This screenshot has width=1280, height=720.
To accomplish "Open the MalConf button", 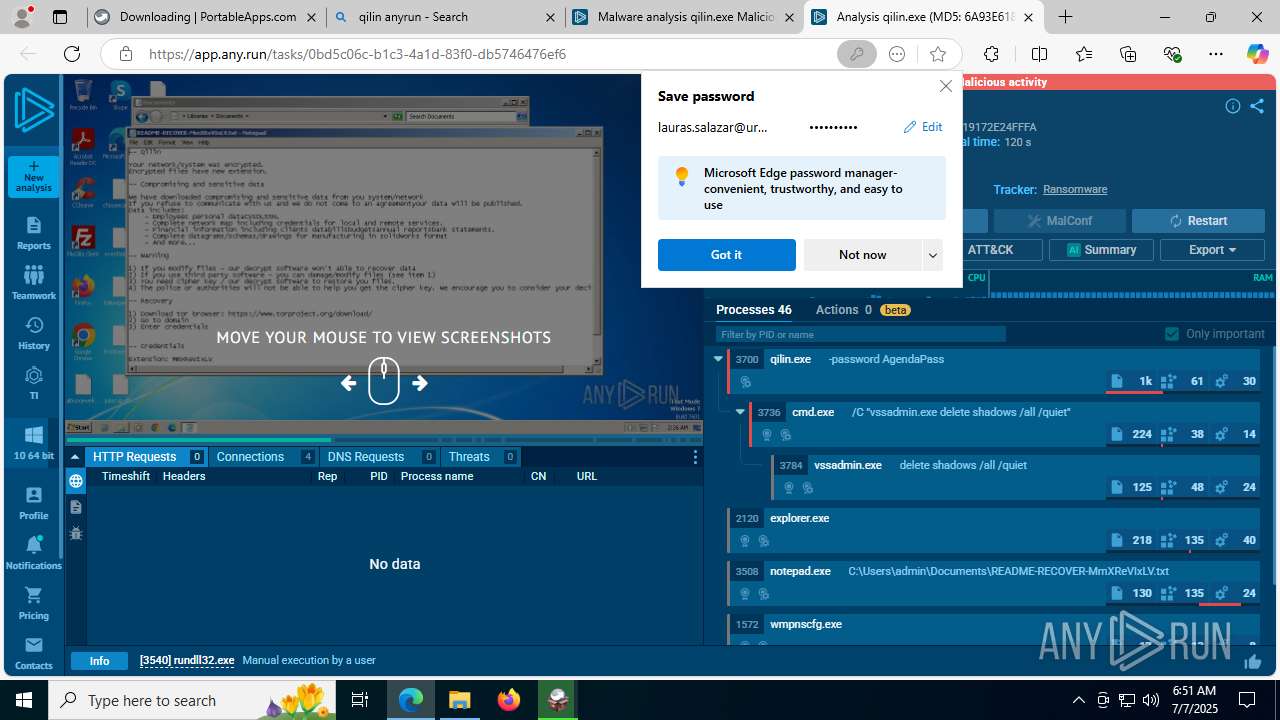I will coord(1059,221).
